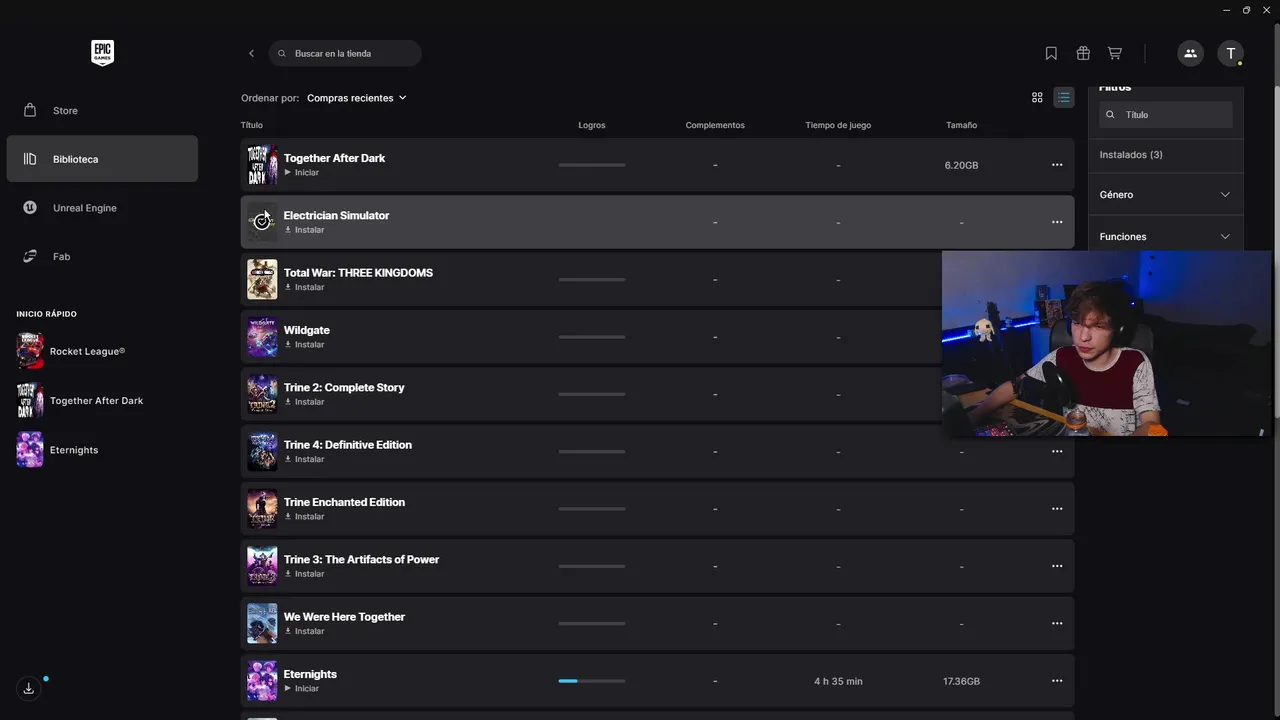Open the Store section
1280x720 pixels.
tap(102, 110)
